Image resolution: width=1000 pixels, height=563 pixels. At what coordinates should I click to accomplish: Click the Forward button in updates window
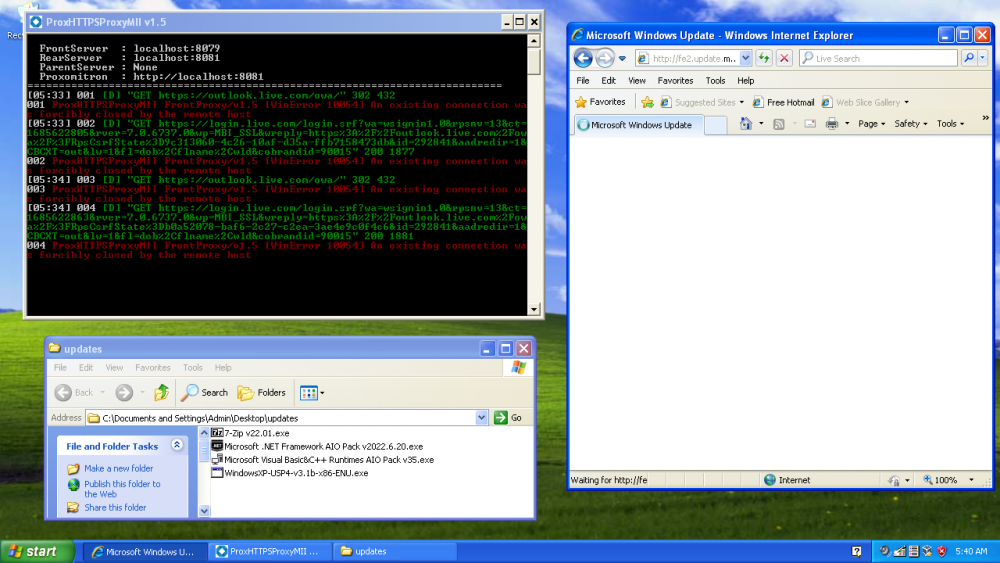point(124,393)
